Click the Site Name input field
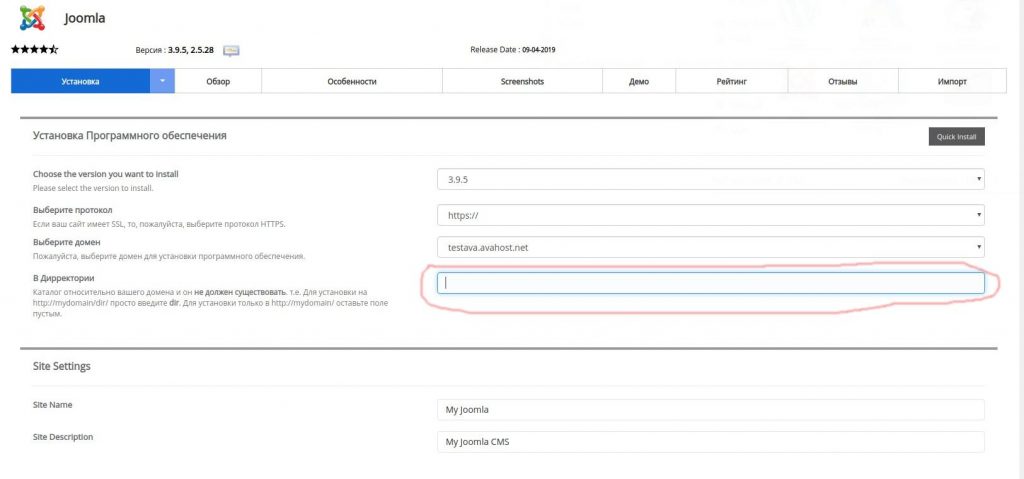Screen dimensions: 1024x479 pos(711,410)
